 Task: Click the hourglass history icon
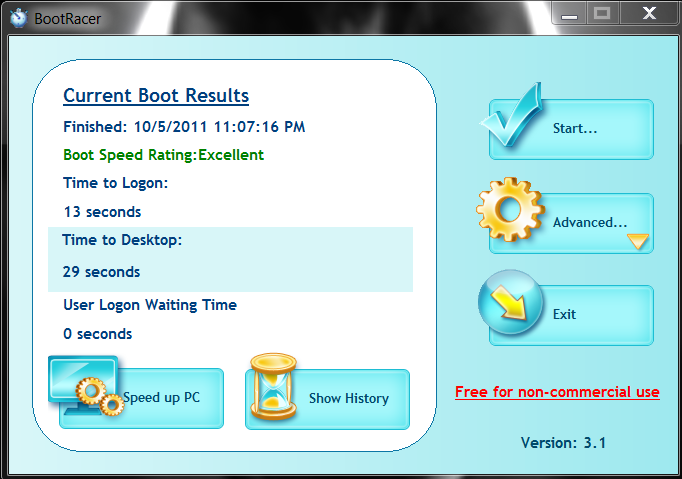pos(274,386)
